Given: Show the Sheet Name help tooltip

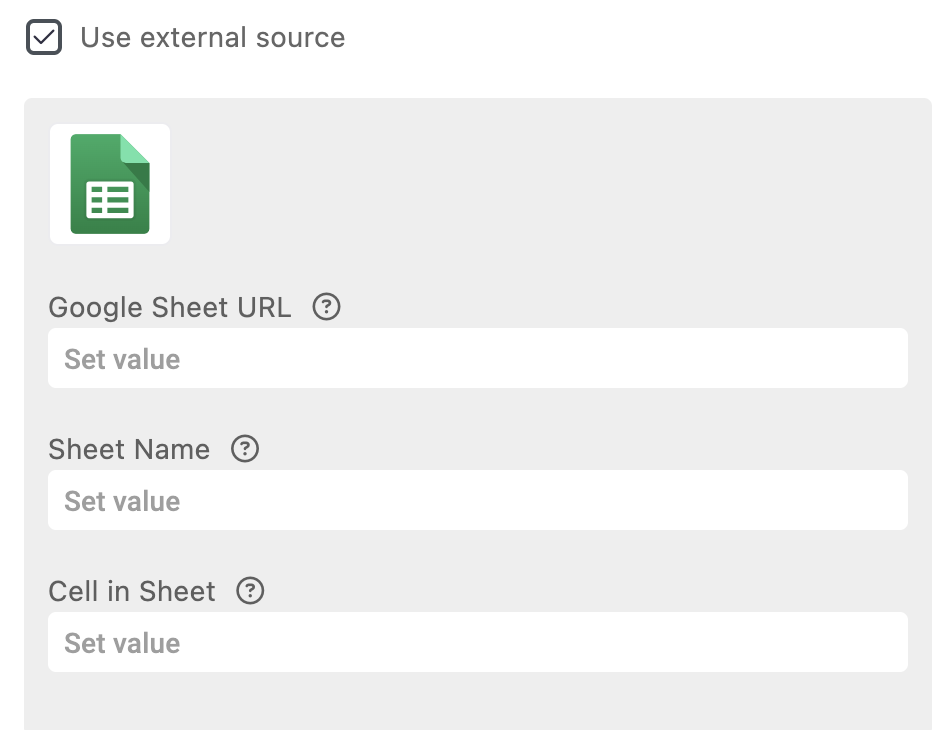Looking at the screenshot, I should point(245,449).
